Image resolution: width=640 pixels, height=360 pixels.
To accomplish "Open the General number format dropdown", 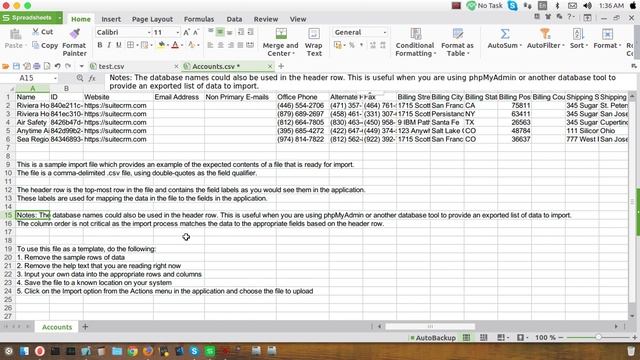I will coord(384,32).
